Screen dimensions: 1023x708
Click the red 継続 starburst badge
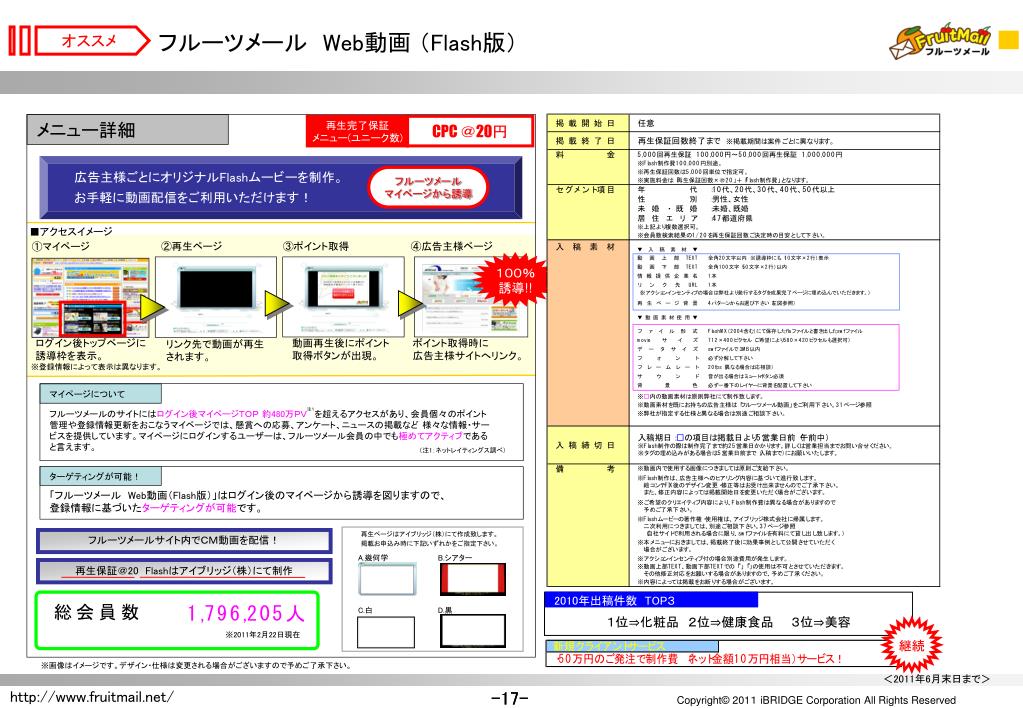(911, 645)
